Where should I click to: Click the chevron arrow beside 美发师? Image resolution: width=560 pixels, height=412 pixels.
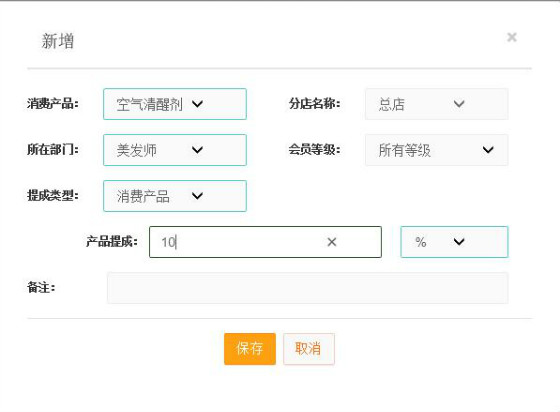[x=198, y=150]
